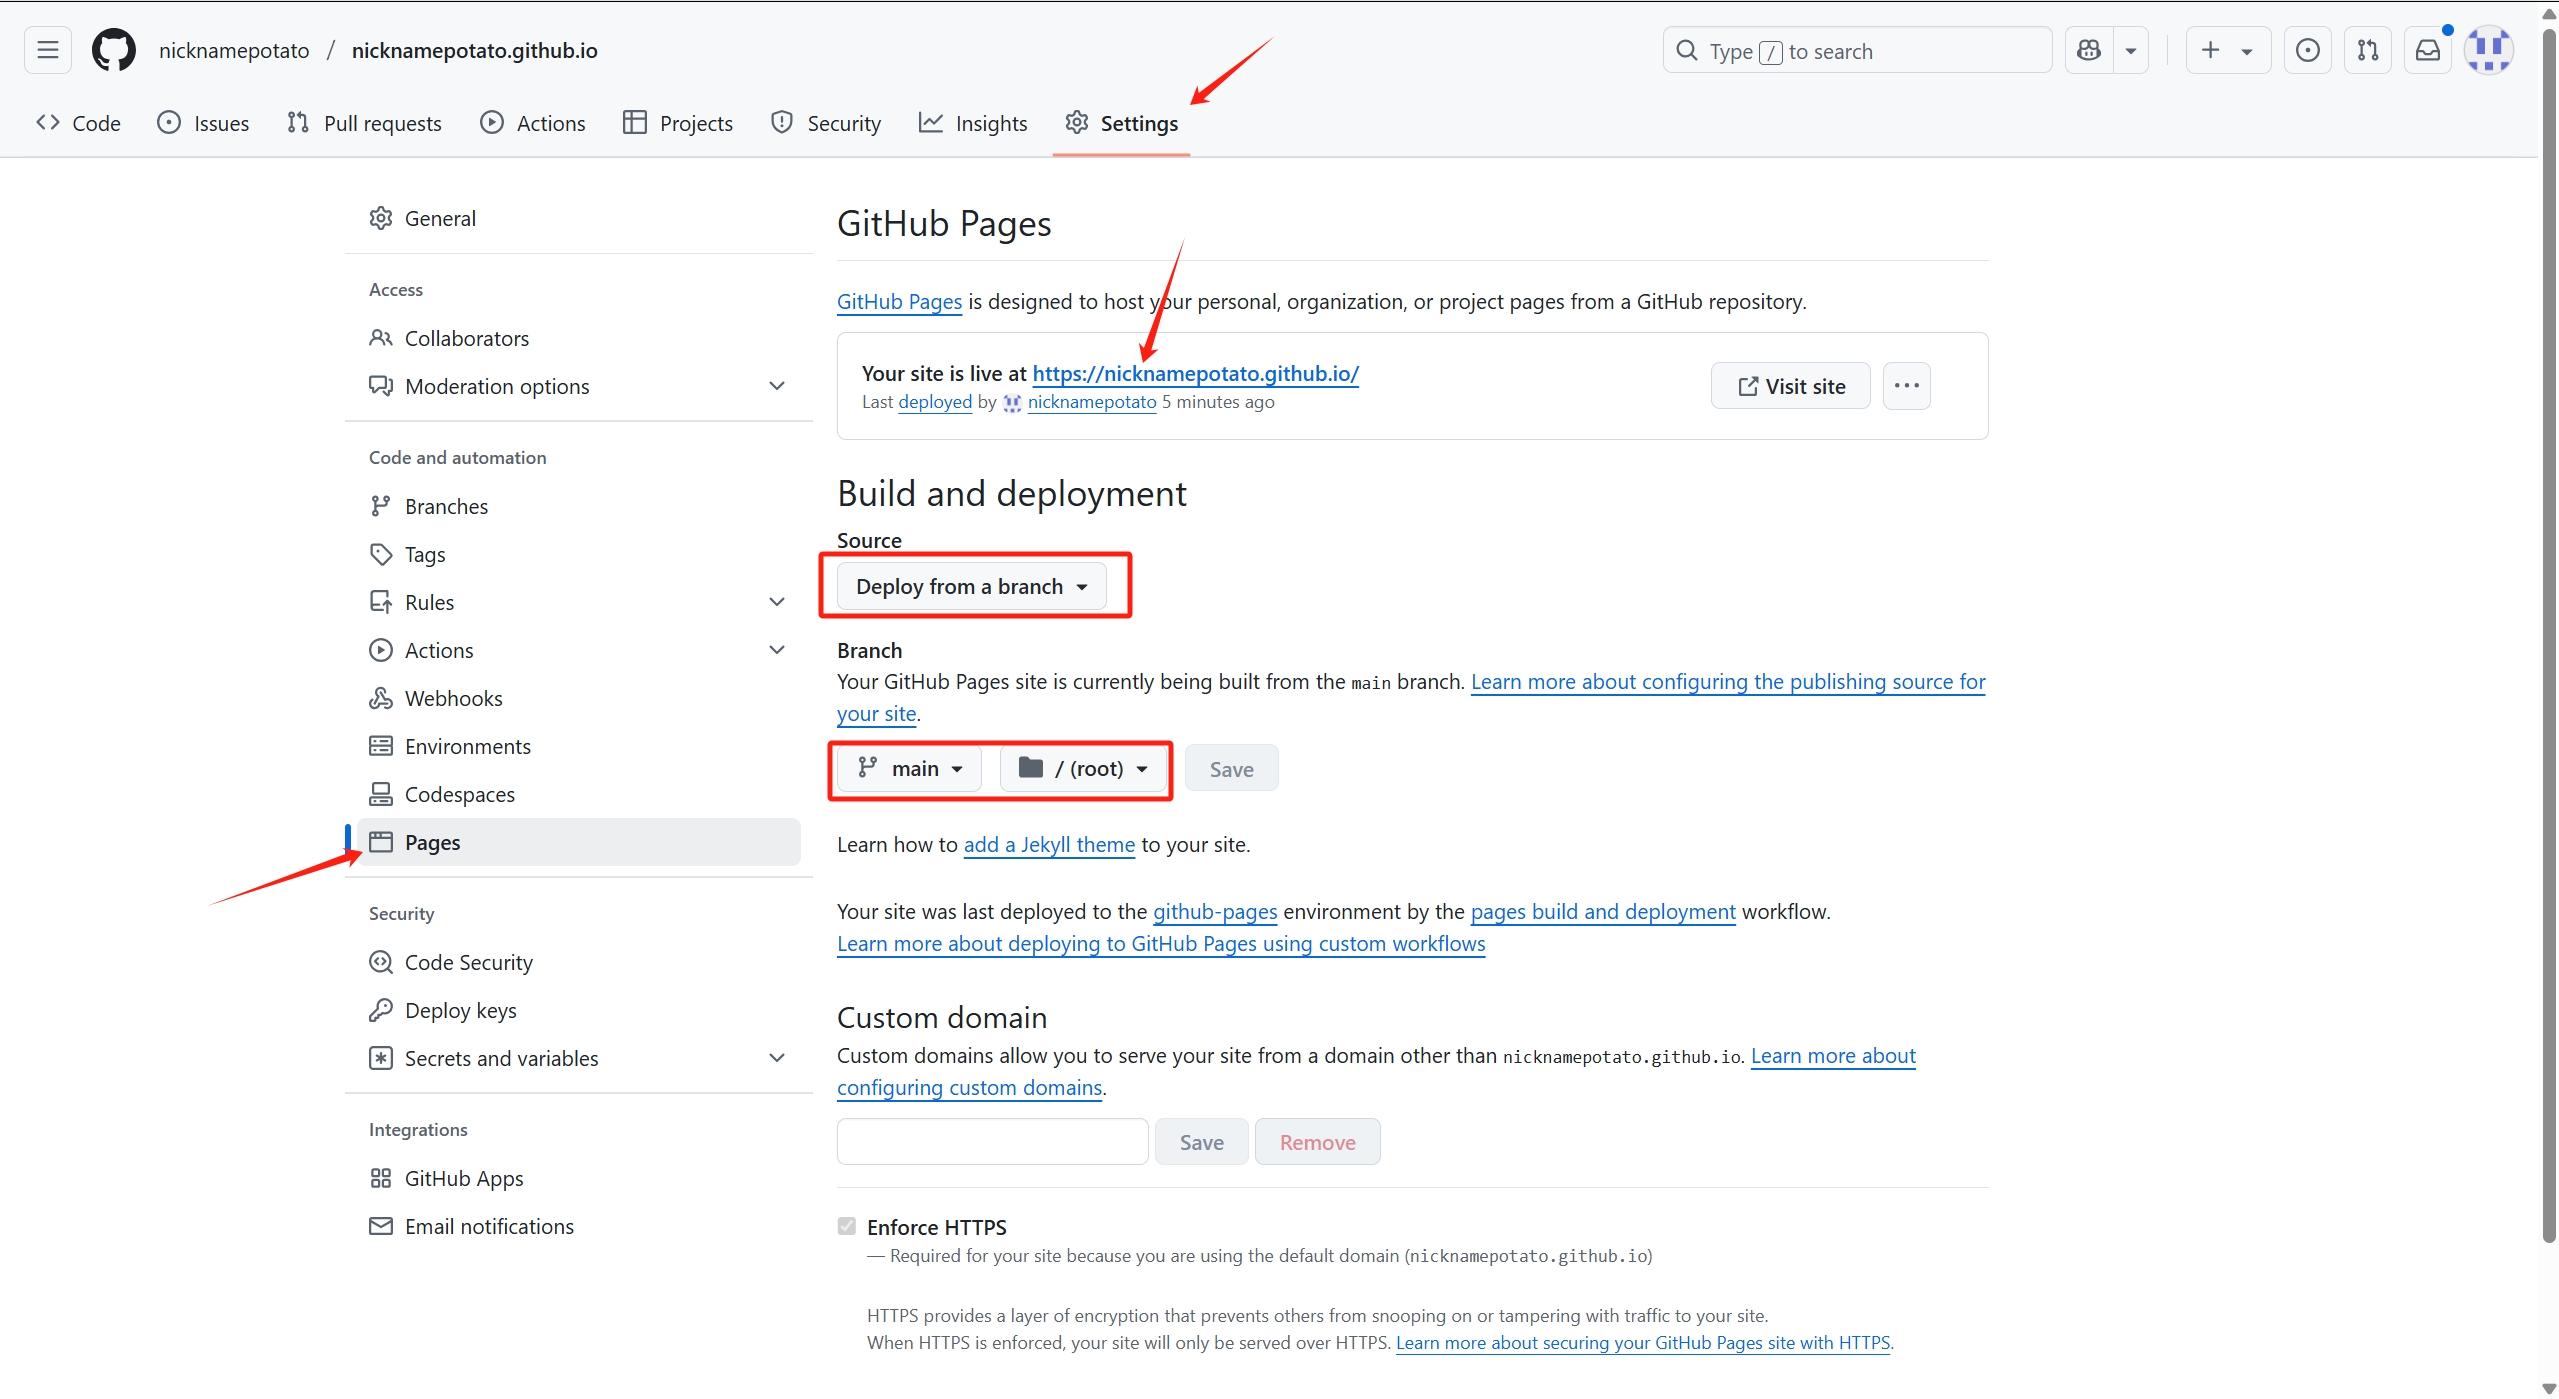Click the user avatar in top right
The image size is (2559, 1399).
[x=2488, y=50]
